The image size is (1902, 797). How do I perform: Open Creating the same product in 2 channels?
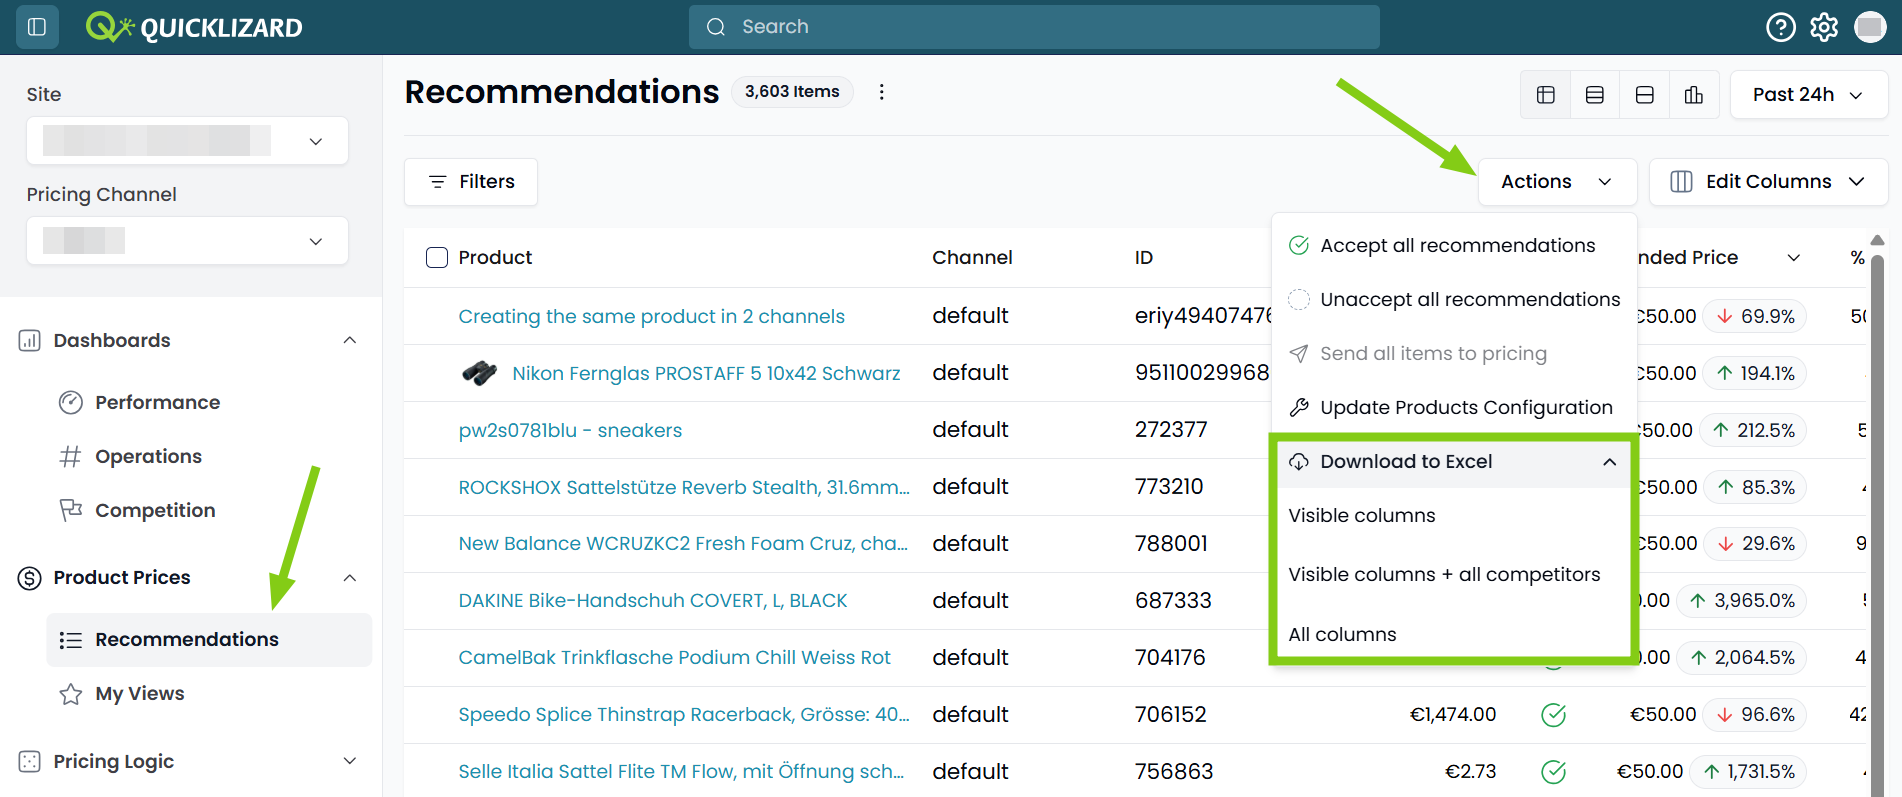(x=651, y=316)
